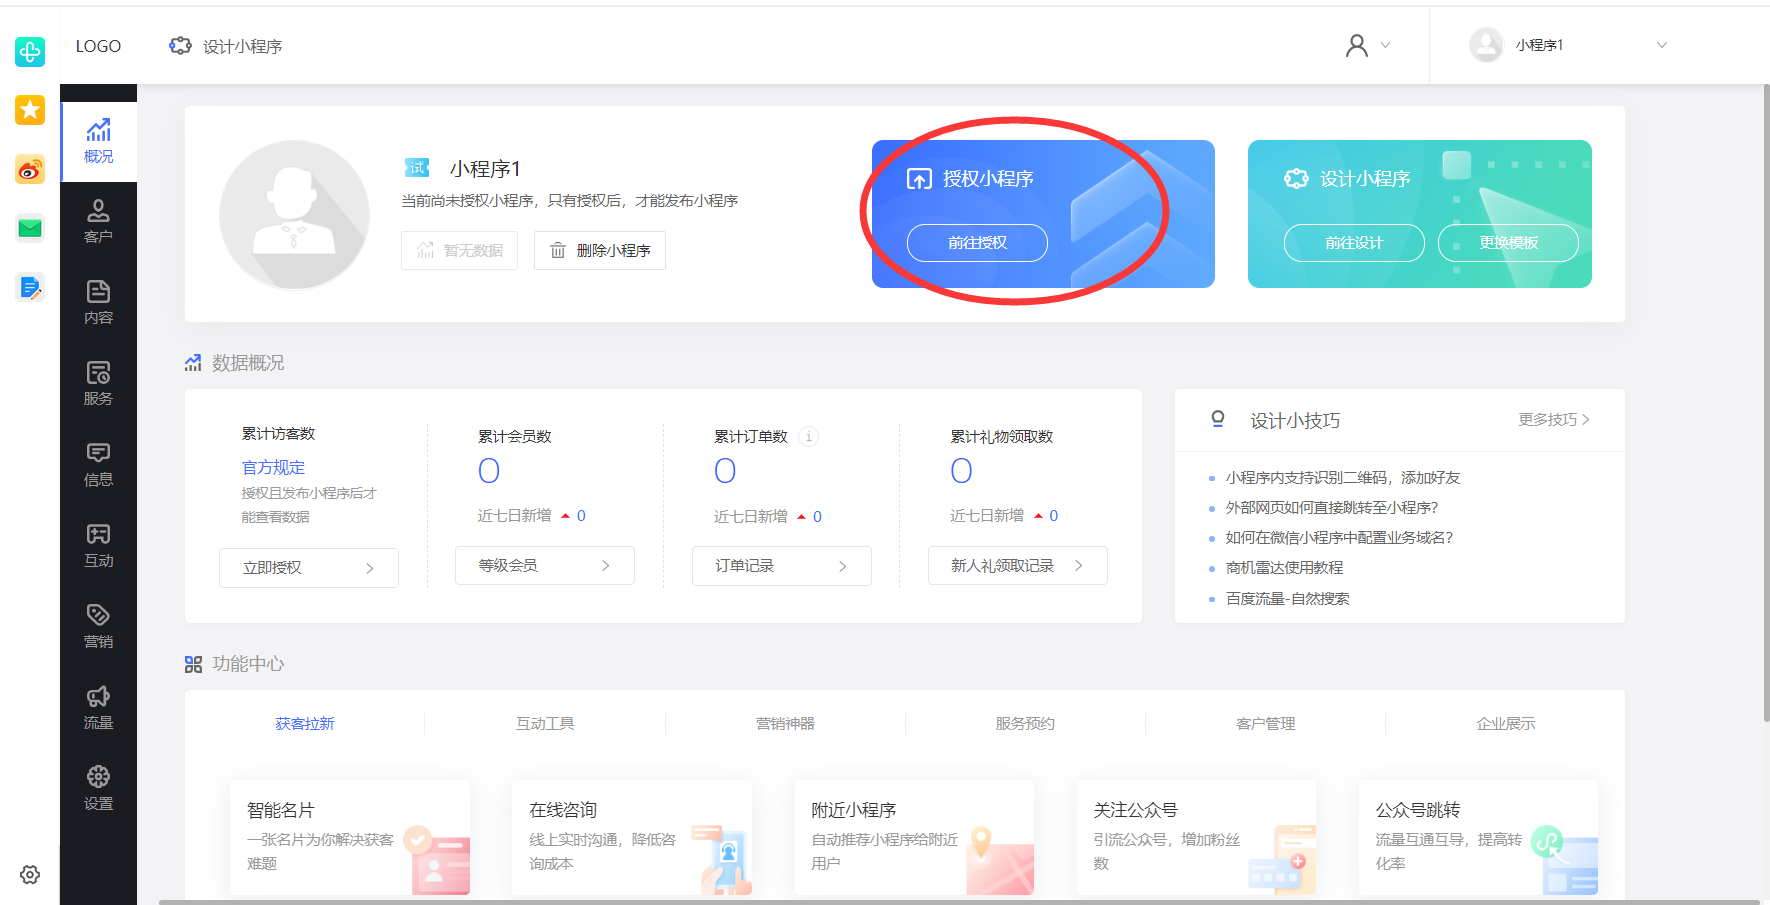Open tip 小程序内支持识别二维码，添加好友
The height and width of the screenshot is (905, 1770).
click(1343, 478)
